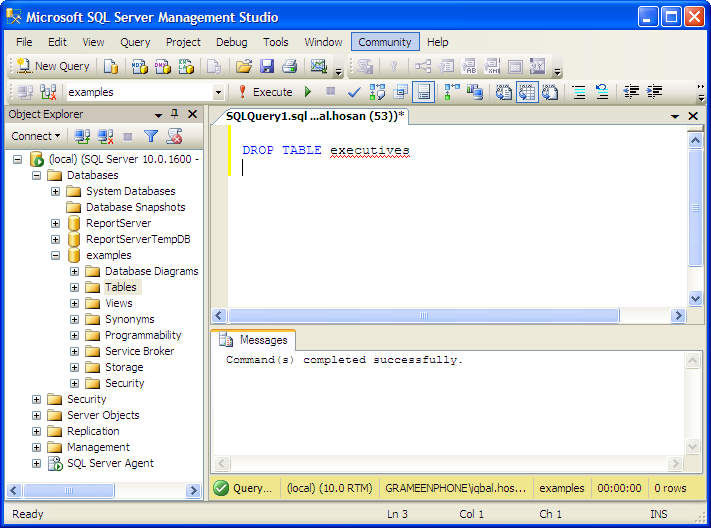Click Analysis Services XMLA Query icon
Viewport: 711px width, 528px height.
[x=186, y=66]
